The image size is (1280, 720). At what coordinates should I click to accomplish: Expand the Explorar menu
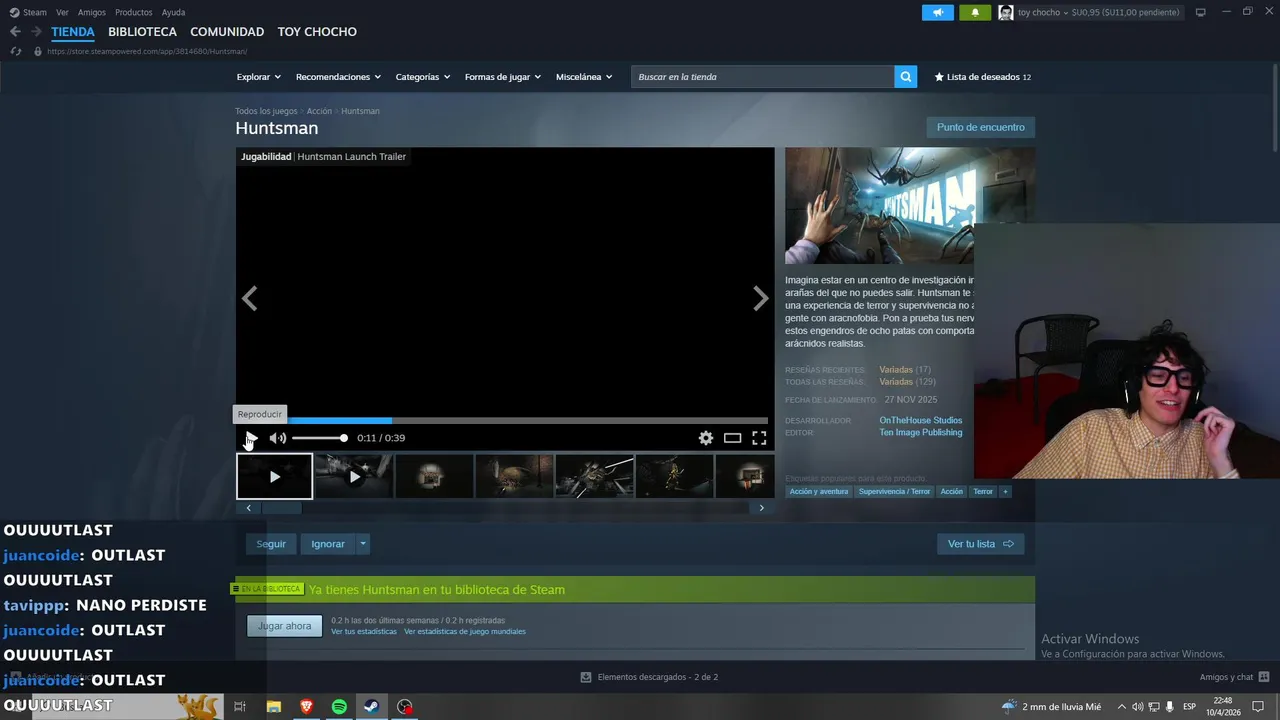(x=258, y=77)
